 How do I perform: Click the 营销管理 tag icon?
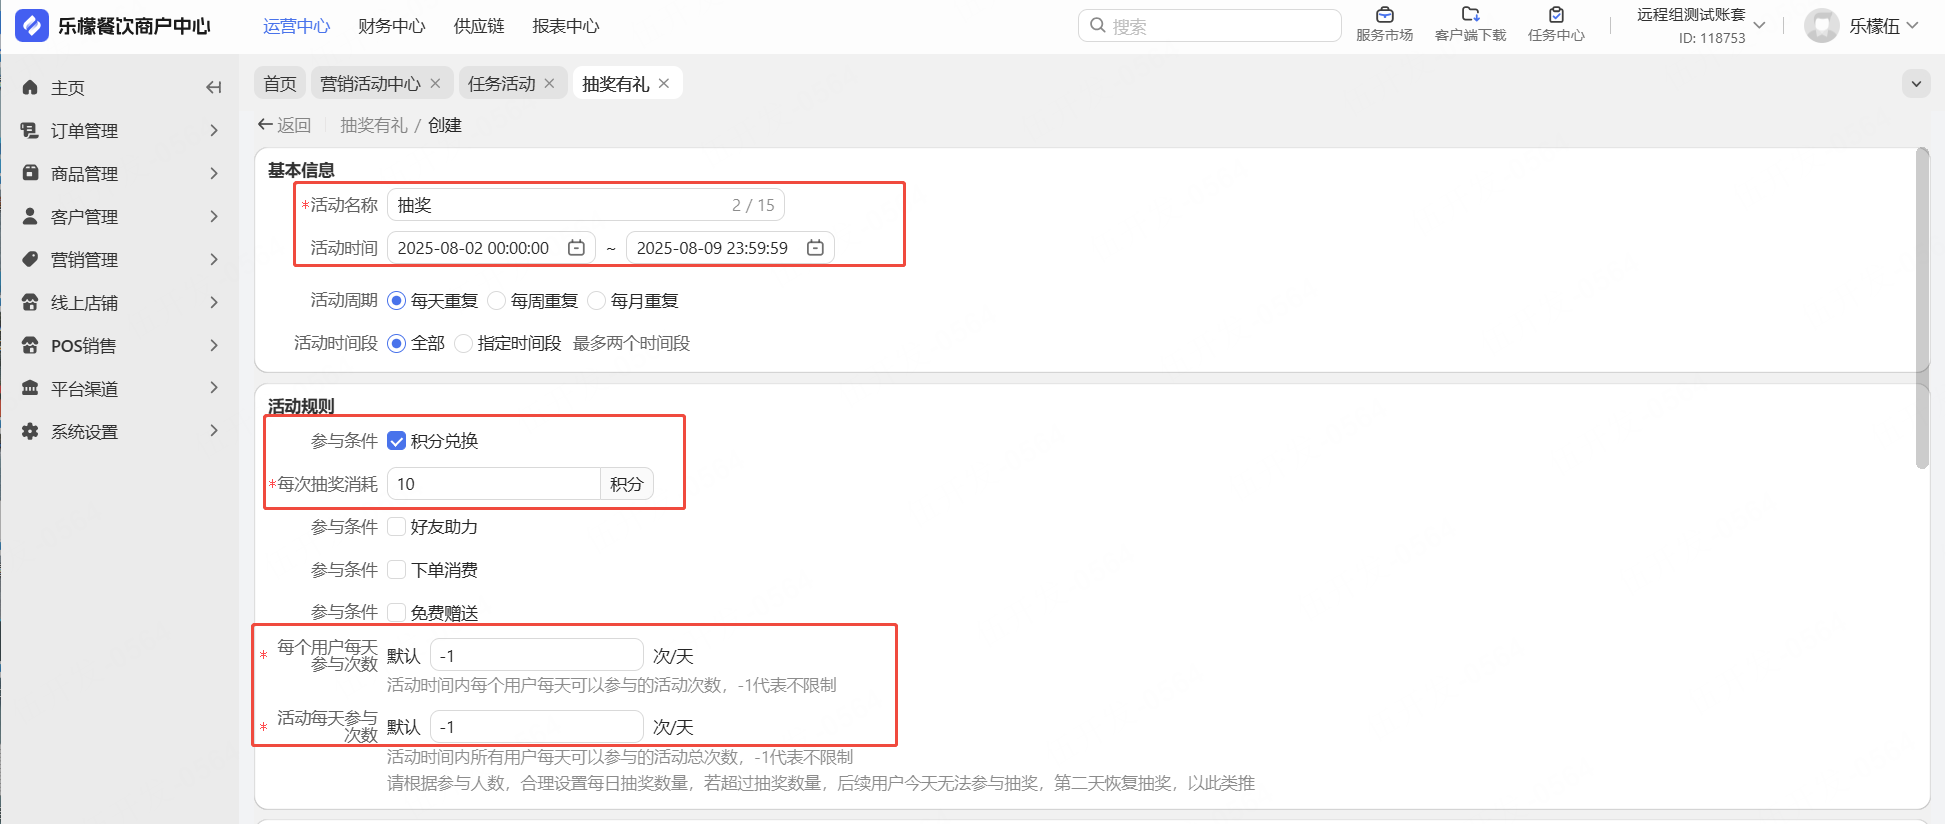[x=30, y=260]
